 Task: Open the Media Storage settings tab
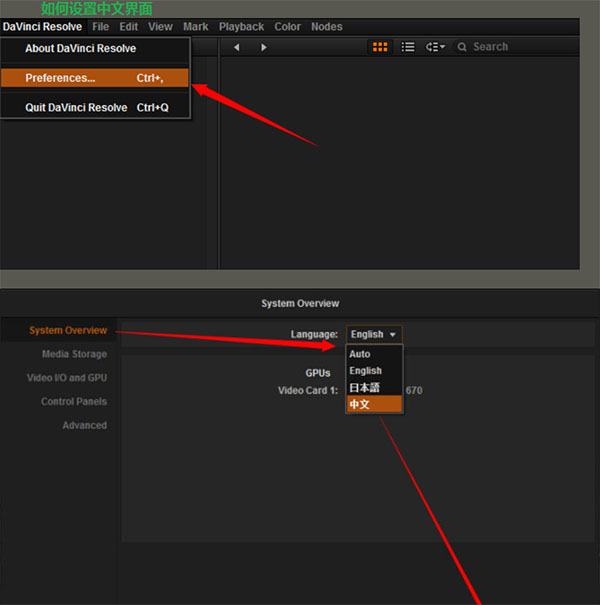click(x=74, y=354)
